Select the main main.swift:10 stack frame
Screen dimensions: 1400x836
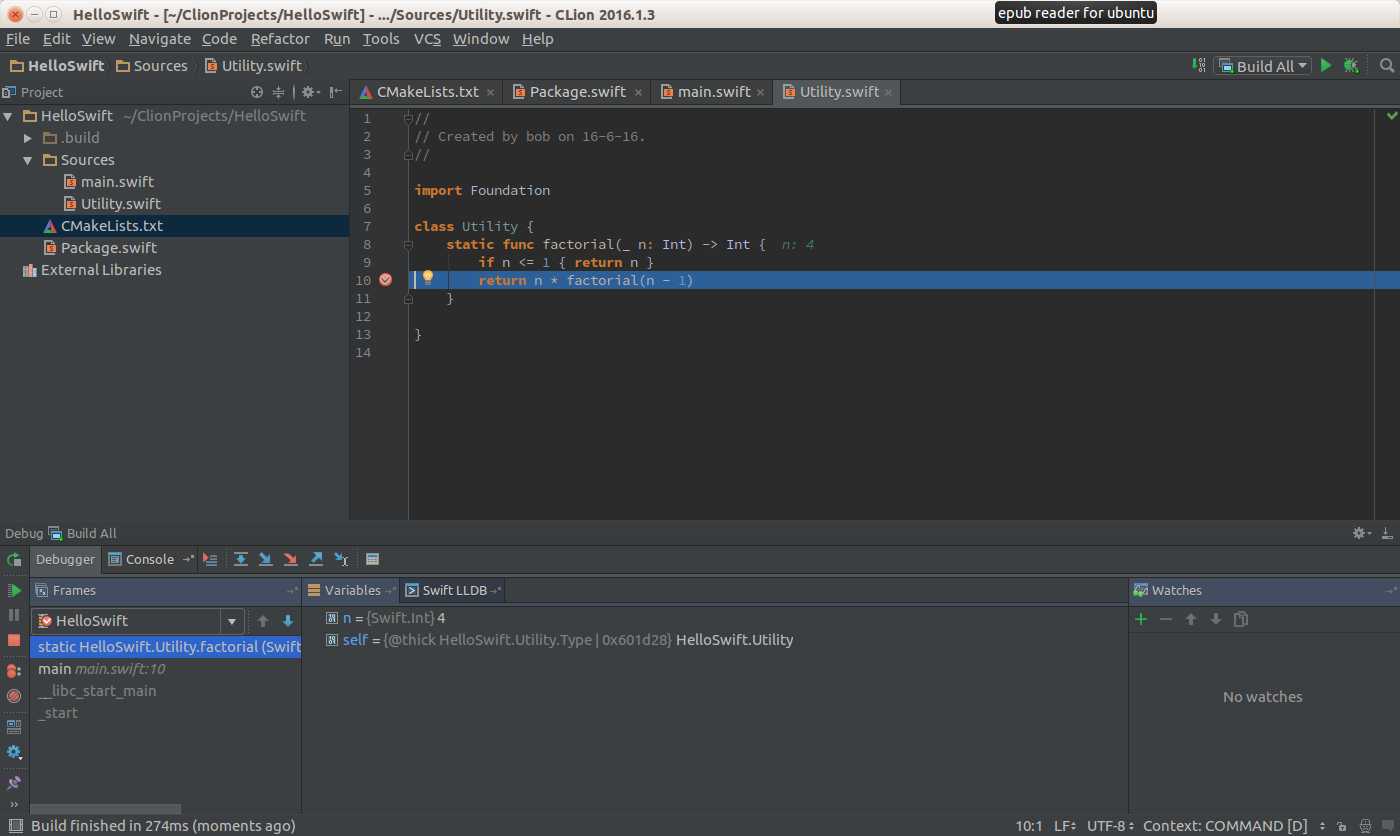click(x=166, y=669)
